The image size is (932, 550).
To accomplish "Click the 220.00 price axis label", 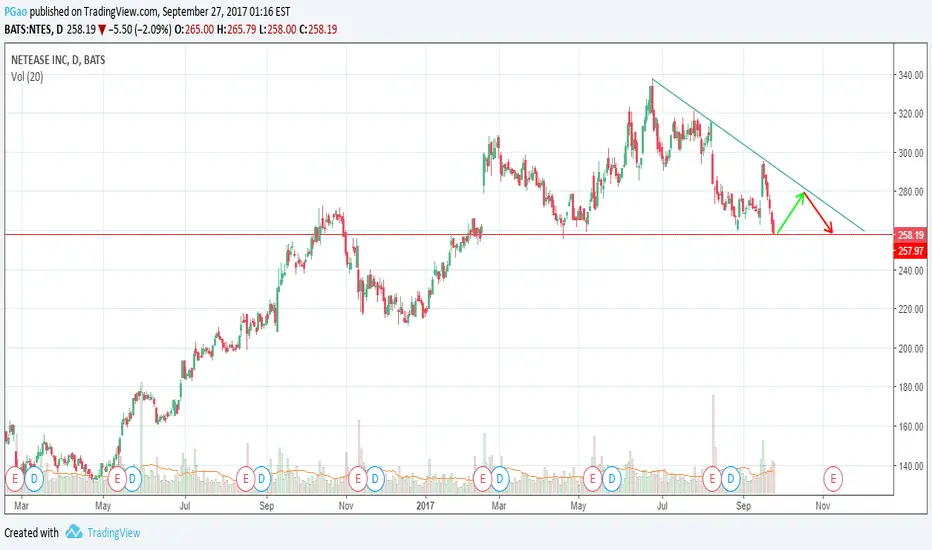I will (911, 309).
